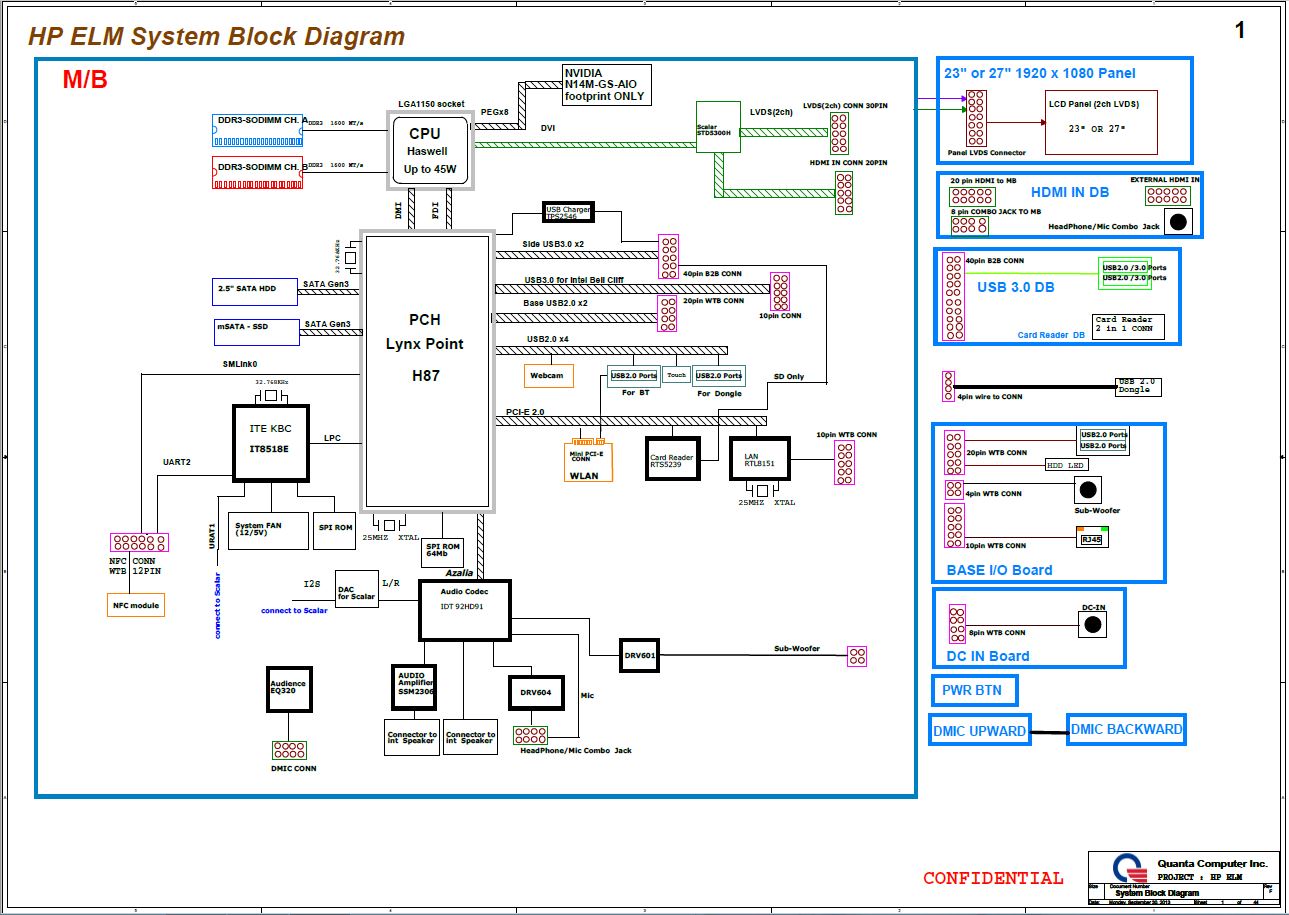Select the DDR3-SODIMM CH. B module
Image resolution: width=1289 pixels, height=915 pixels.
[258, 172]
